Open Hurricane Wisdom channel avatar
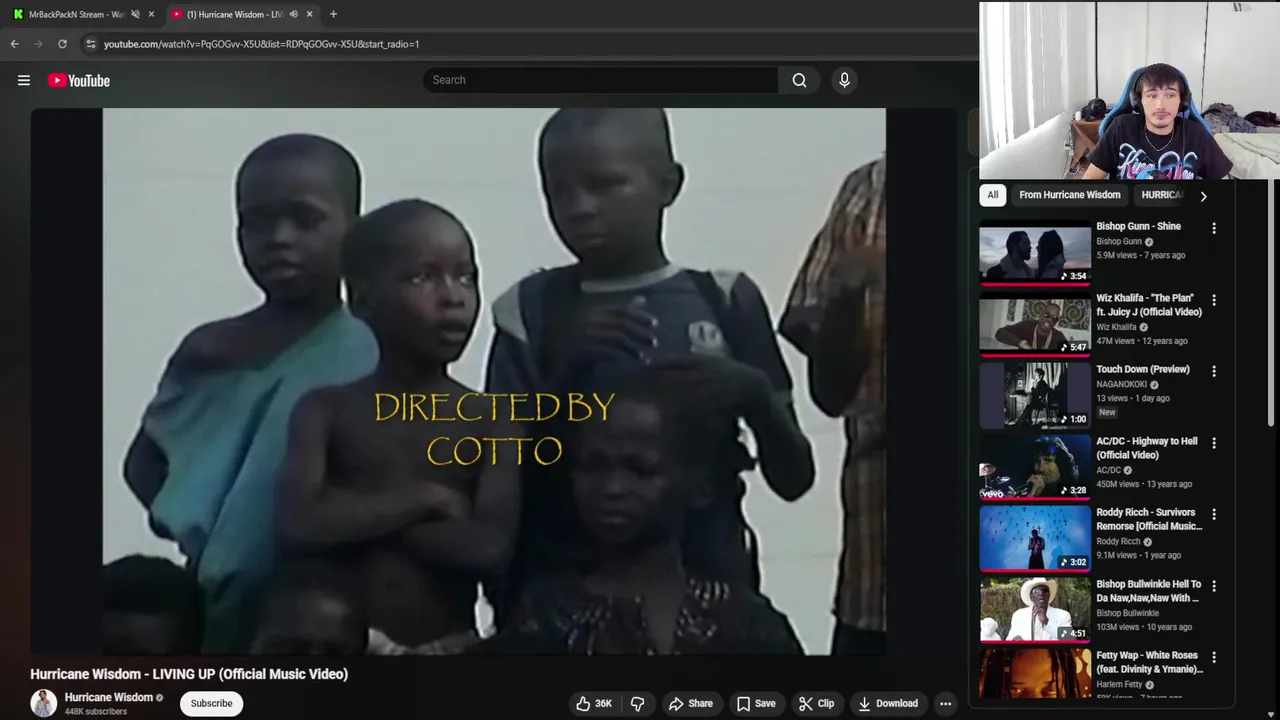 coord(44,703)
